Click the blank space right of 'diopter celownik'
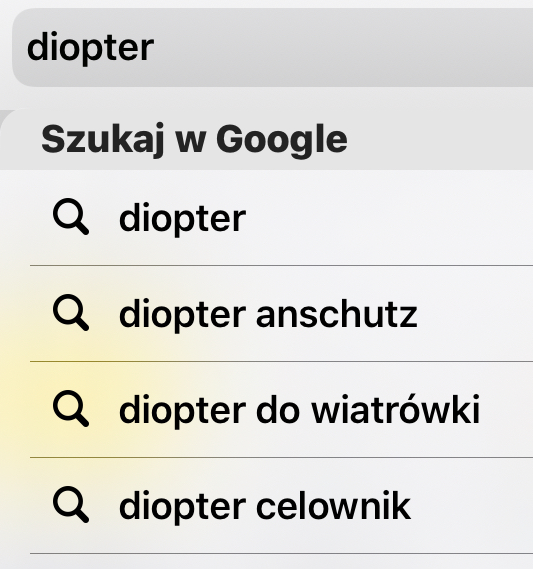This screenshot has height=569, width=533. tap(472, 505)
